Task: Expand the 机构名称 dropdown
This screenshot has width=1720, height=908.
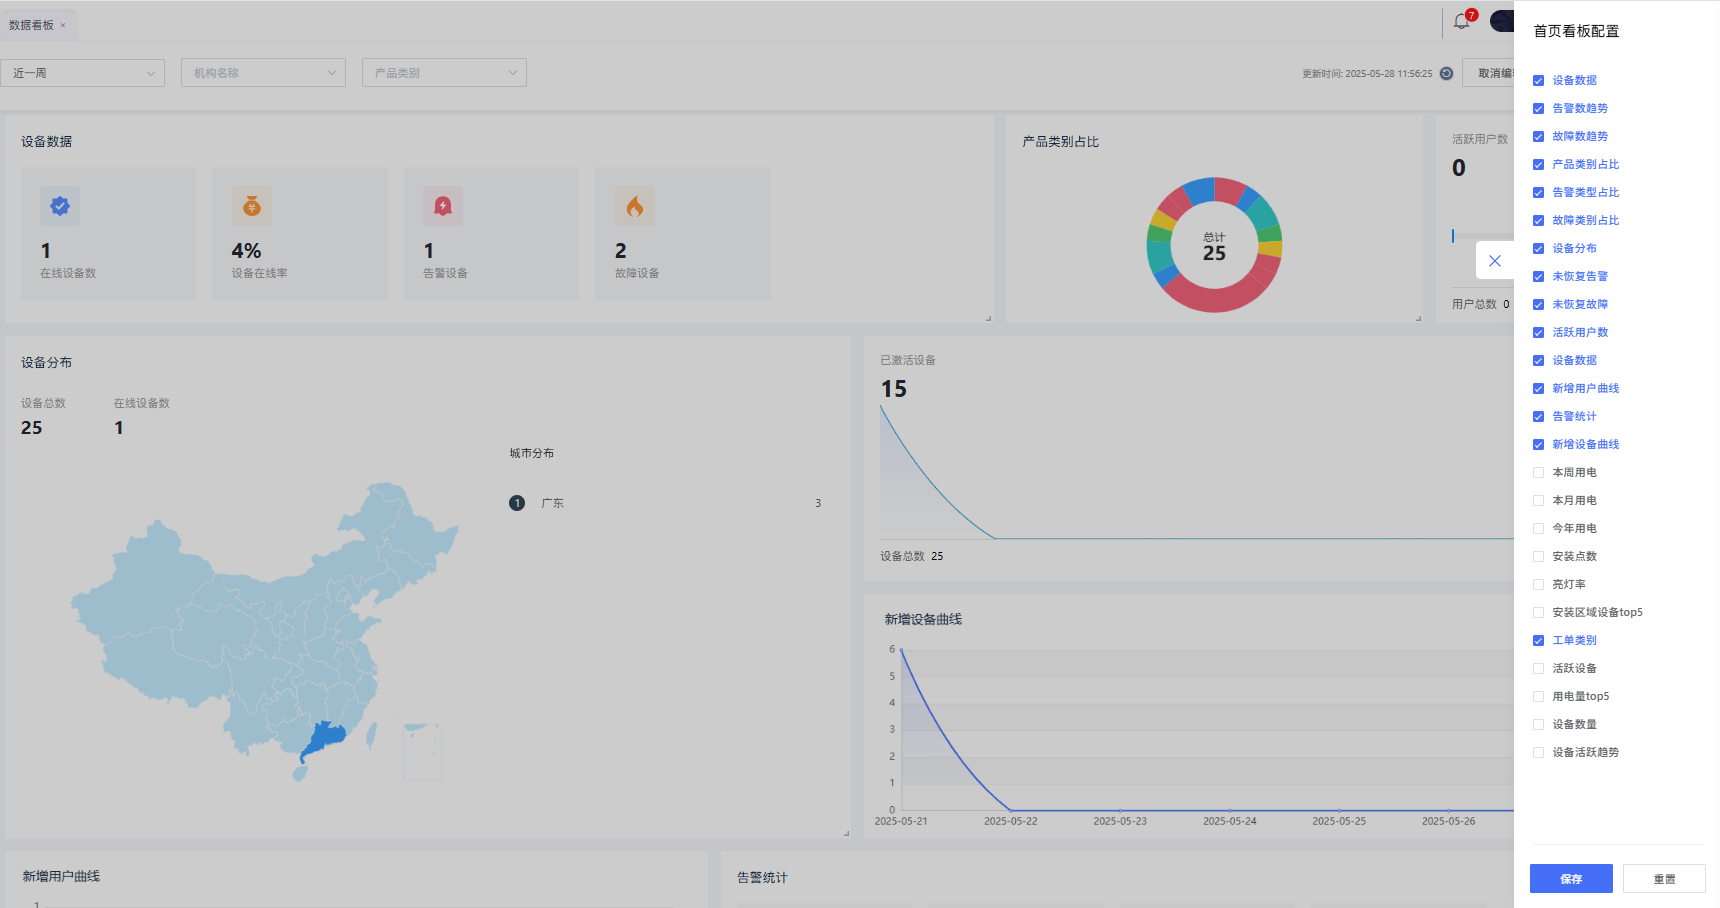Action: [263, 73]
